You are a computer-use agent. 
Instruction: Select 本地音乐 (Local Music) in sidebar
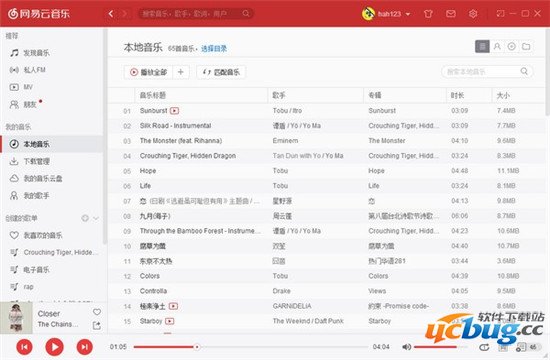tap(53, 144)
